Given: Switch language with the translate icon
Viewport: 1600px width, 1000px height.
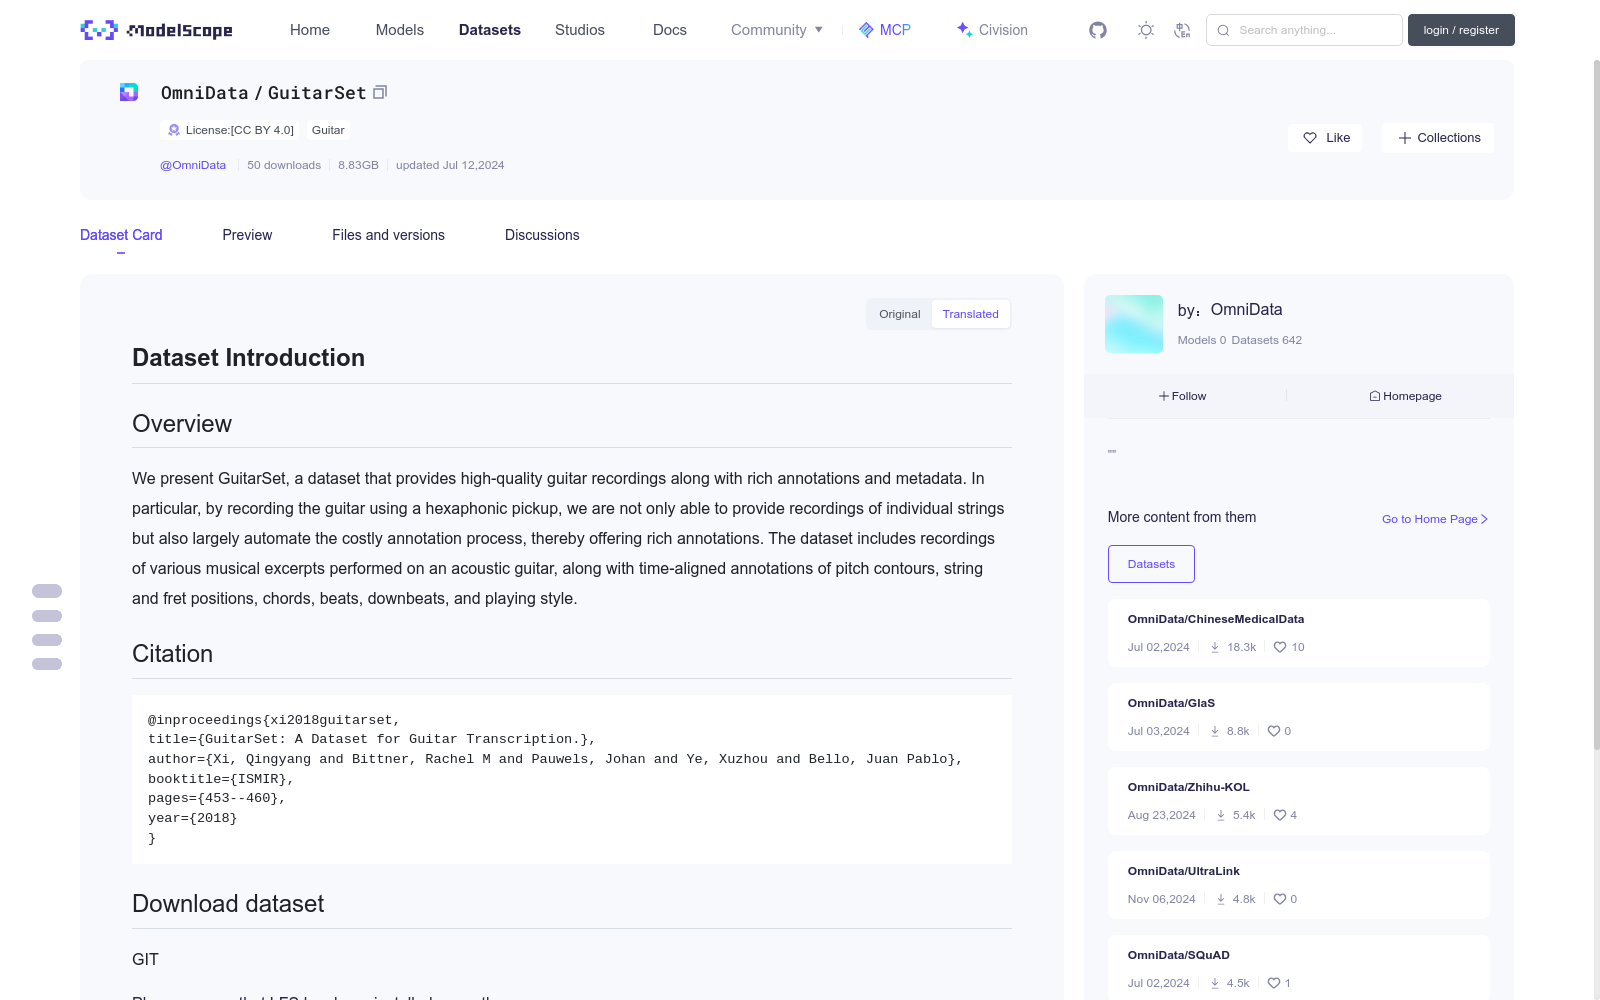Looking at the screenshot, I should [1182, 30].
